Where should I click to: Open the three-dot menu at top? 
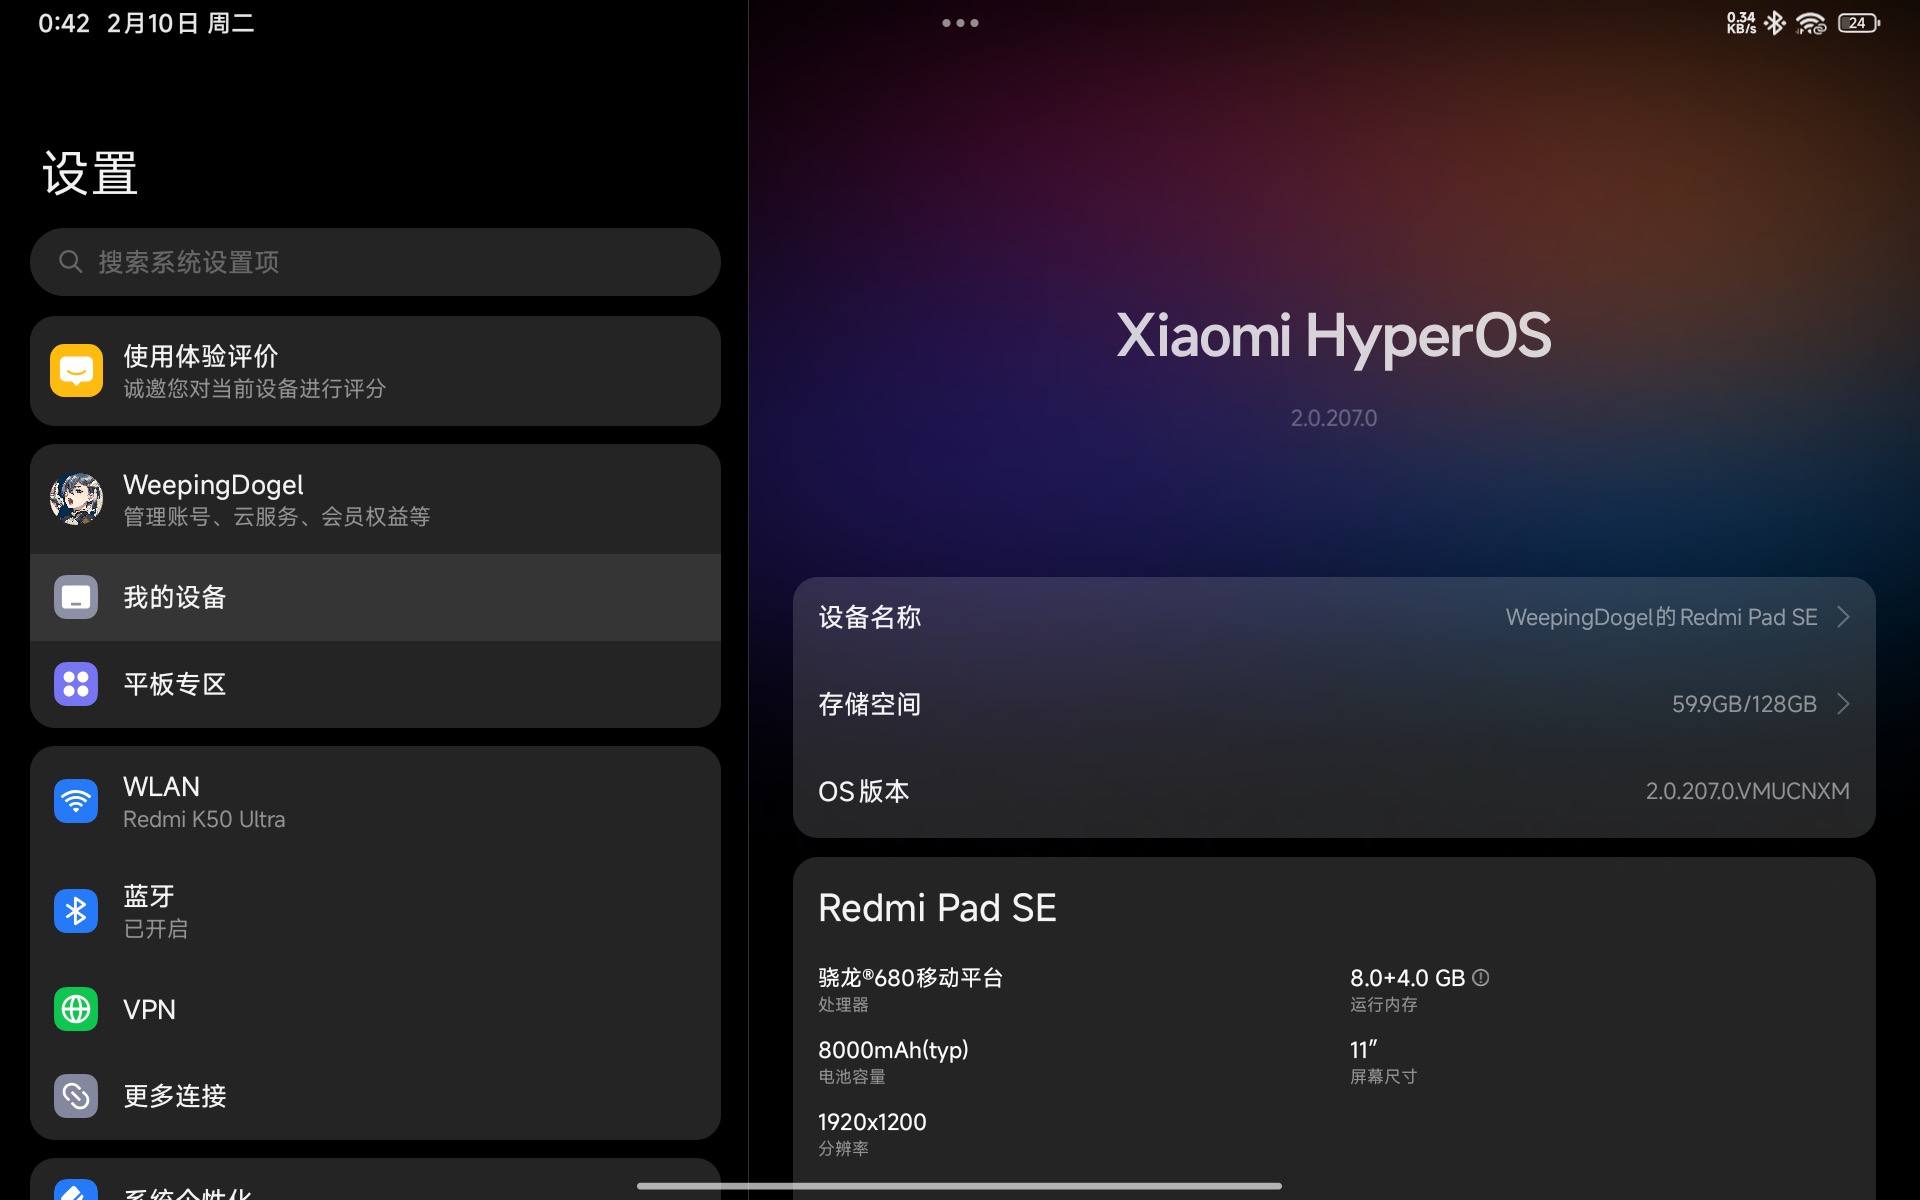(960, 23)
